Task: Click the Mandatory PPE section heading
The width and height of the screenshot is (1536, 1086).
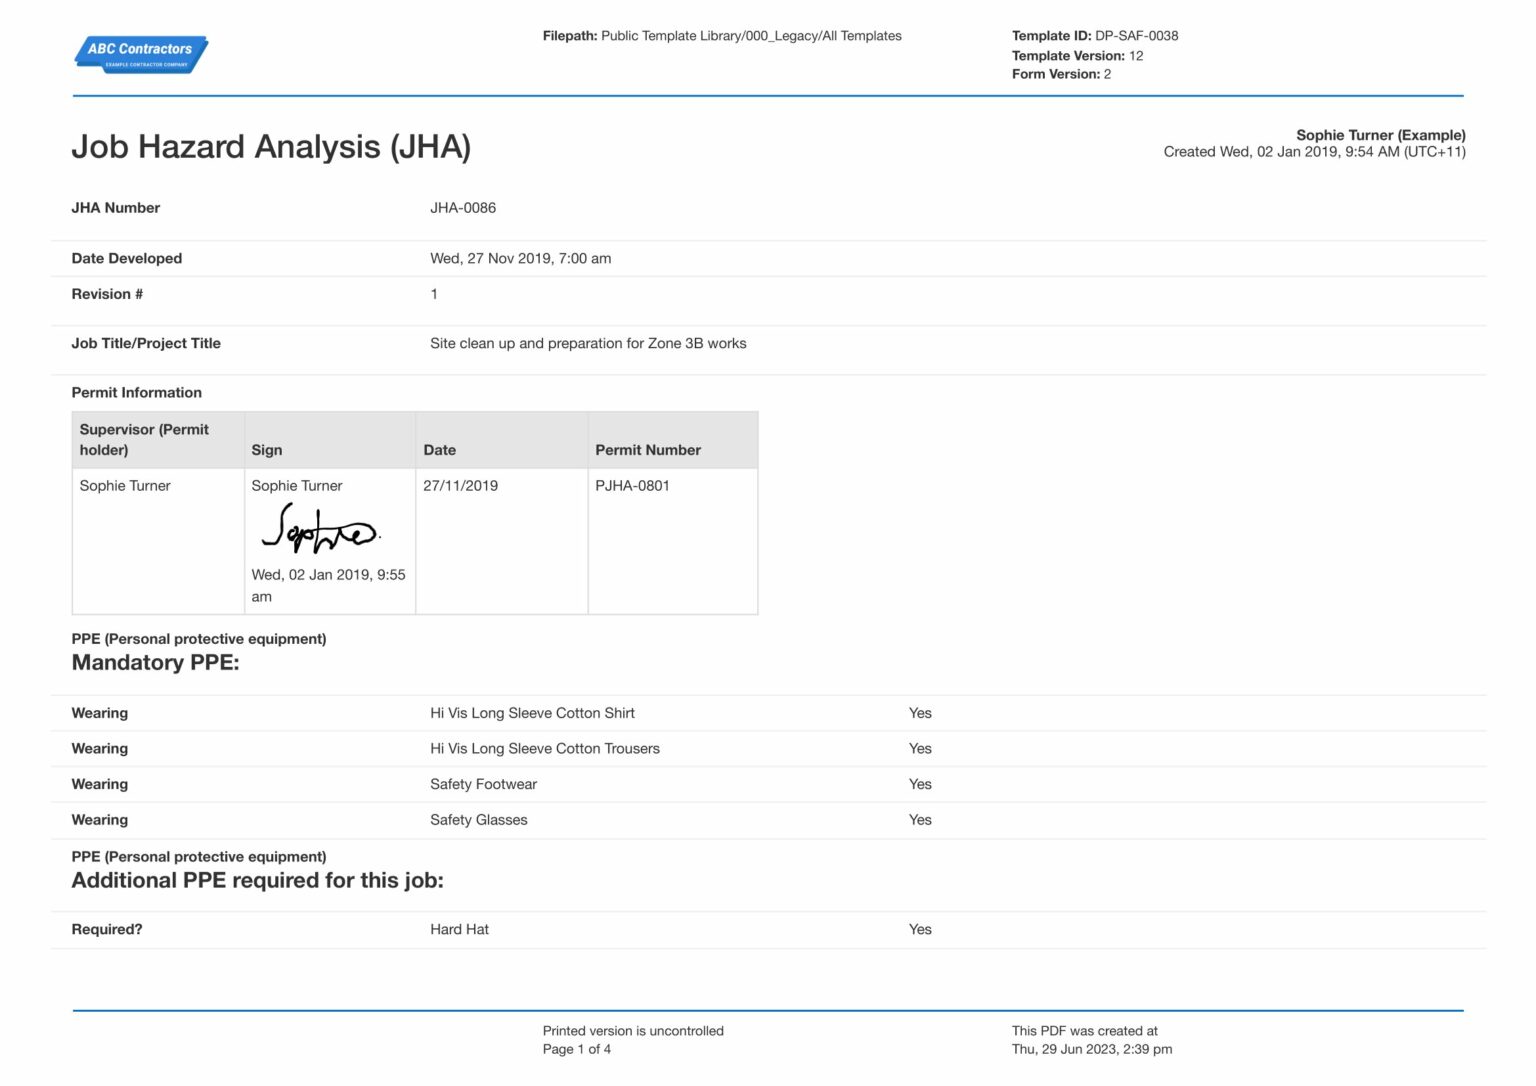Action: pos(155,662)
